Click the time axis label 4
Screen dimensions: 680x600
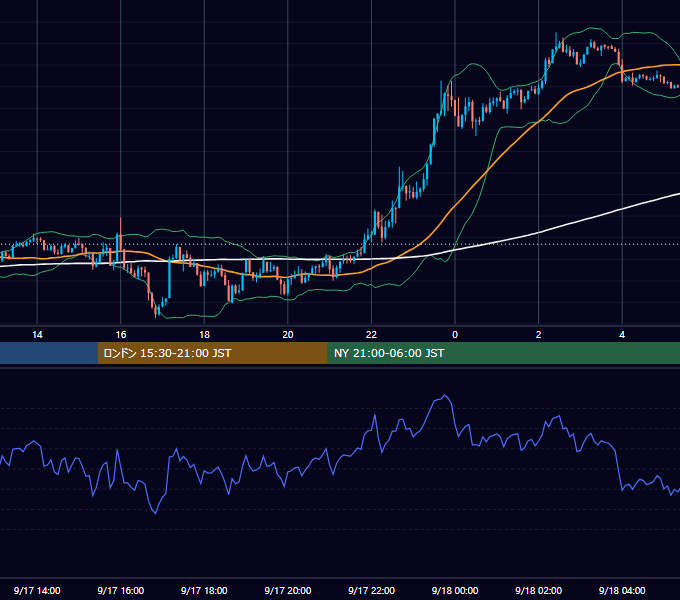(622, 335)
